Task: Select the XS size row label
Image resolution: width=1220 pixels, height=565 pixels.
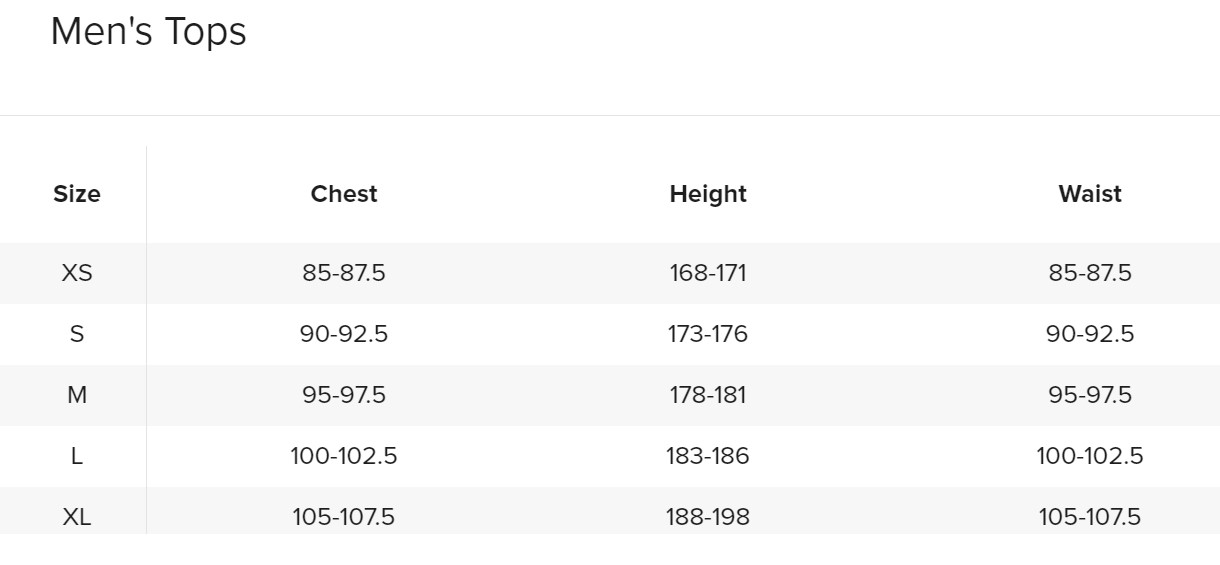Action: tap(77, 273)
